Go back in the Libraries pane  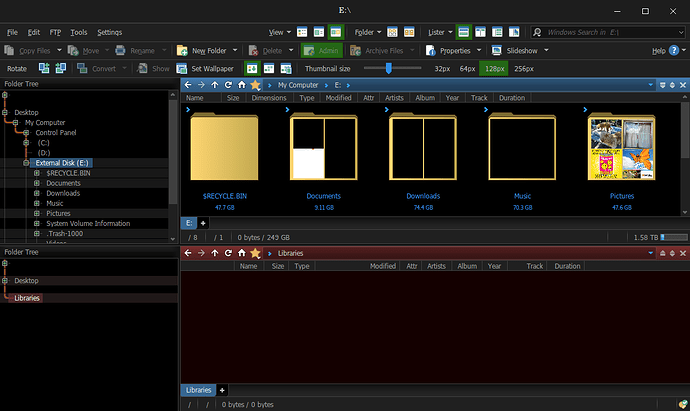[x=188, y=253]
